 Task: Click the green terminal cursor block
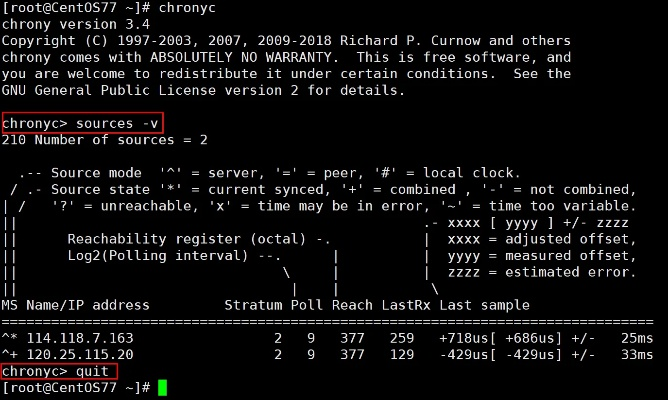162,388
